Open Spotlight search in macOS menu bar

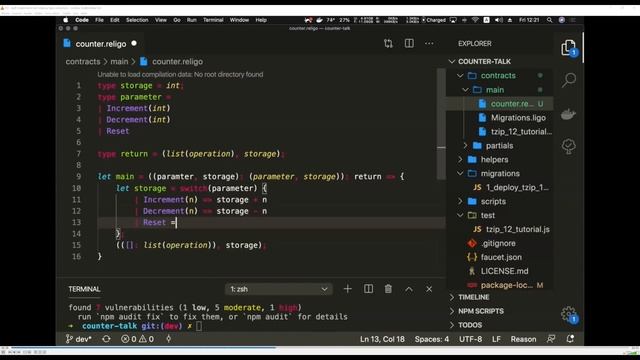click(549, 20)
